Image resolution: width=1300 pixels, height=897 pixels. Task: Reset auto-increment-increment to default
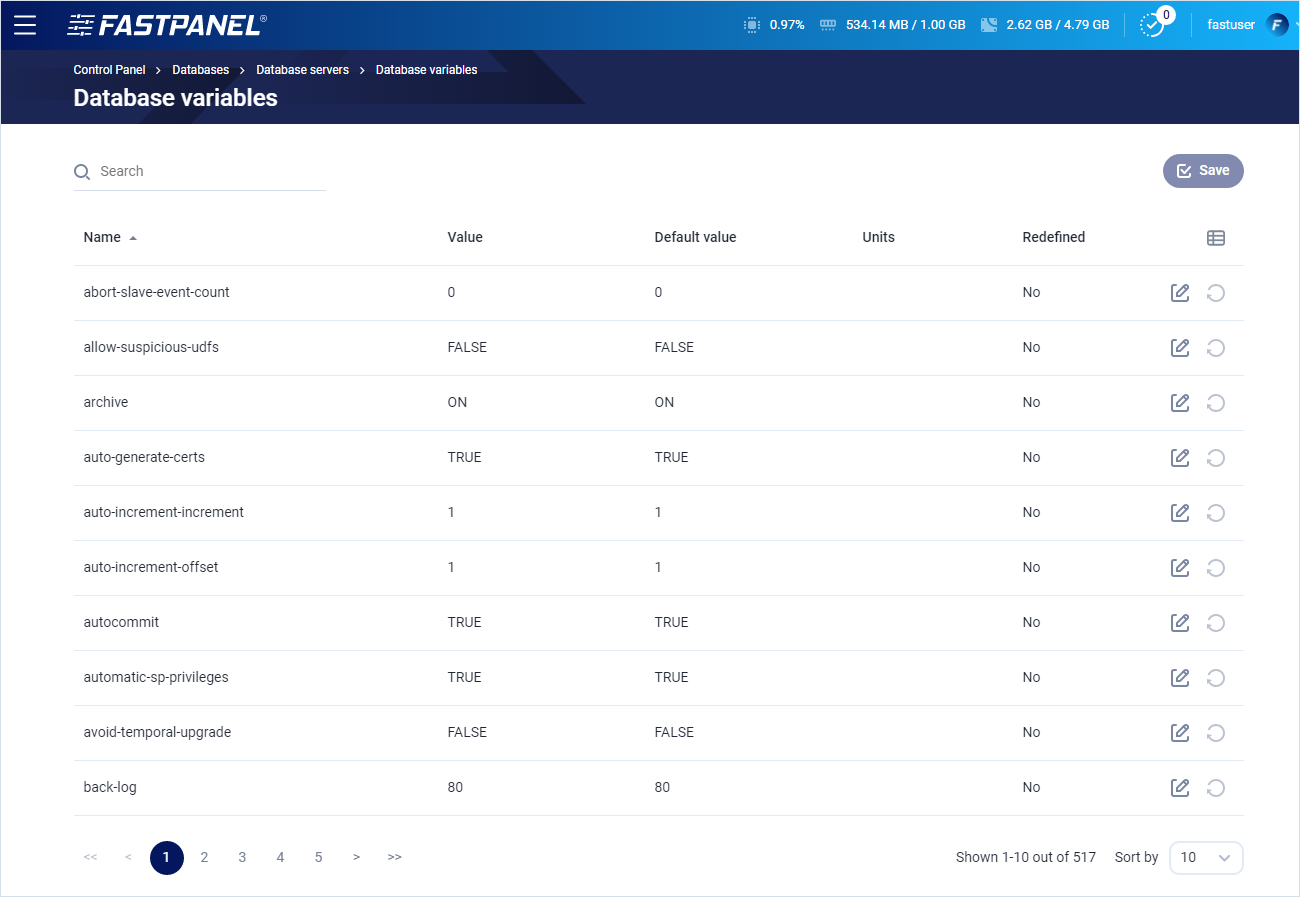(1216, 513)
